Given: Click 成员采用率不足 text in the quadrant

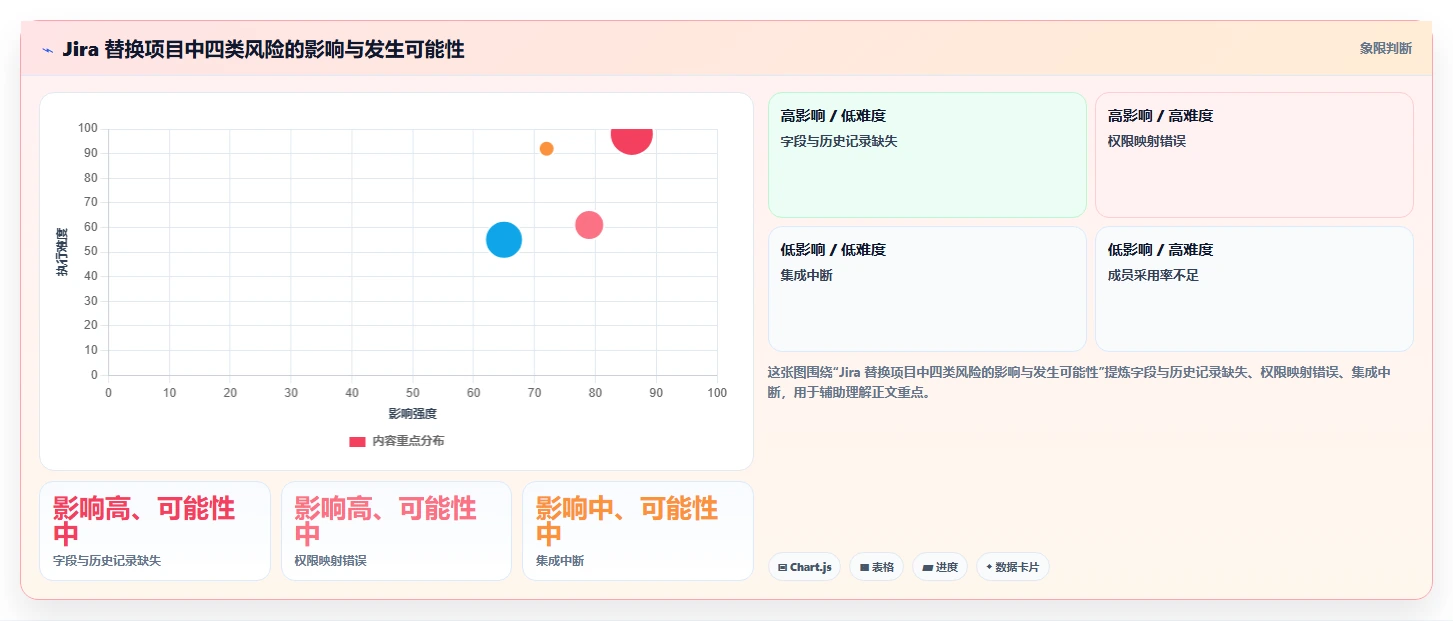Looking at the screenshot, I should [x=1153, y=275].
